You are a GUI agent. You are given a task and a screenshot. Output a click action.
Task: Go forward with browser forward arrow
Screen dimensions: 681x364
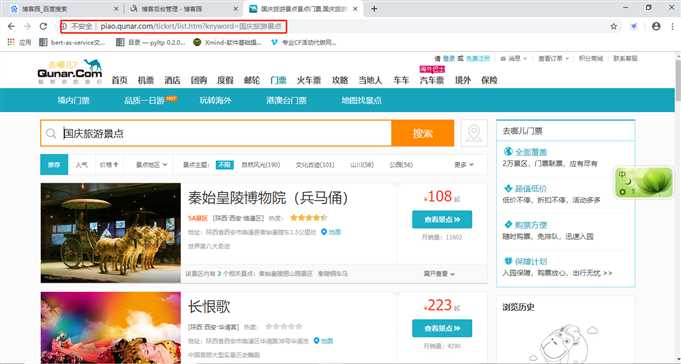[x=27, y=26]
